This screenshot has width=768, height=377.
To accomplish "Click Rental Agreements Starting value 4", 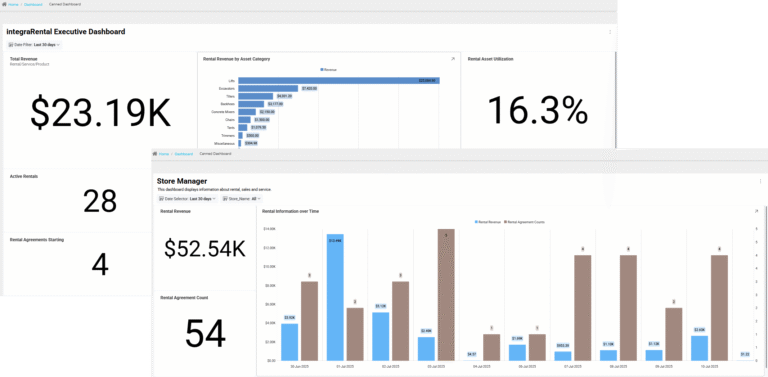I will pos(100,265).
